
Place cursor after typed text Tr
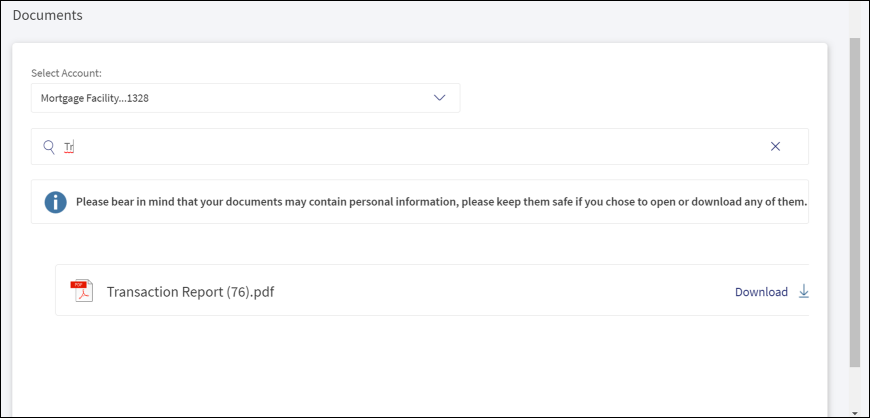tap(74, 147)
